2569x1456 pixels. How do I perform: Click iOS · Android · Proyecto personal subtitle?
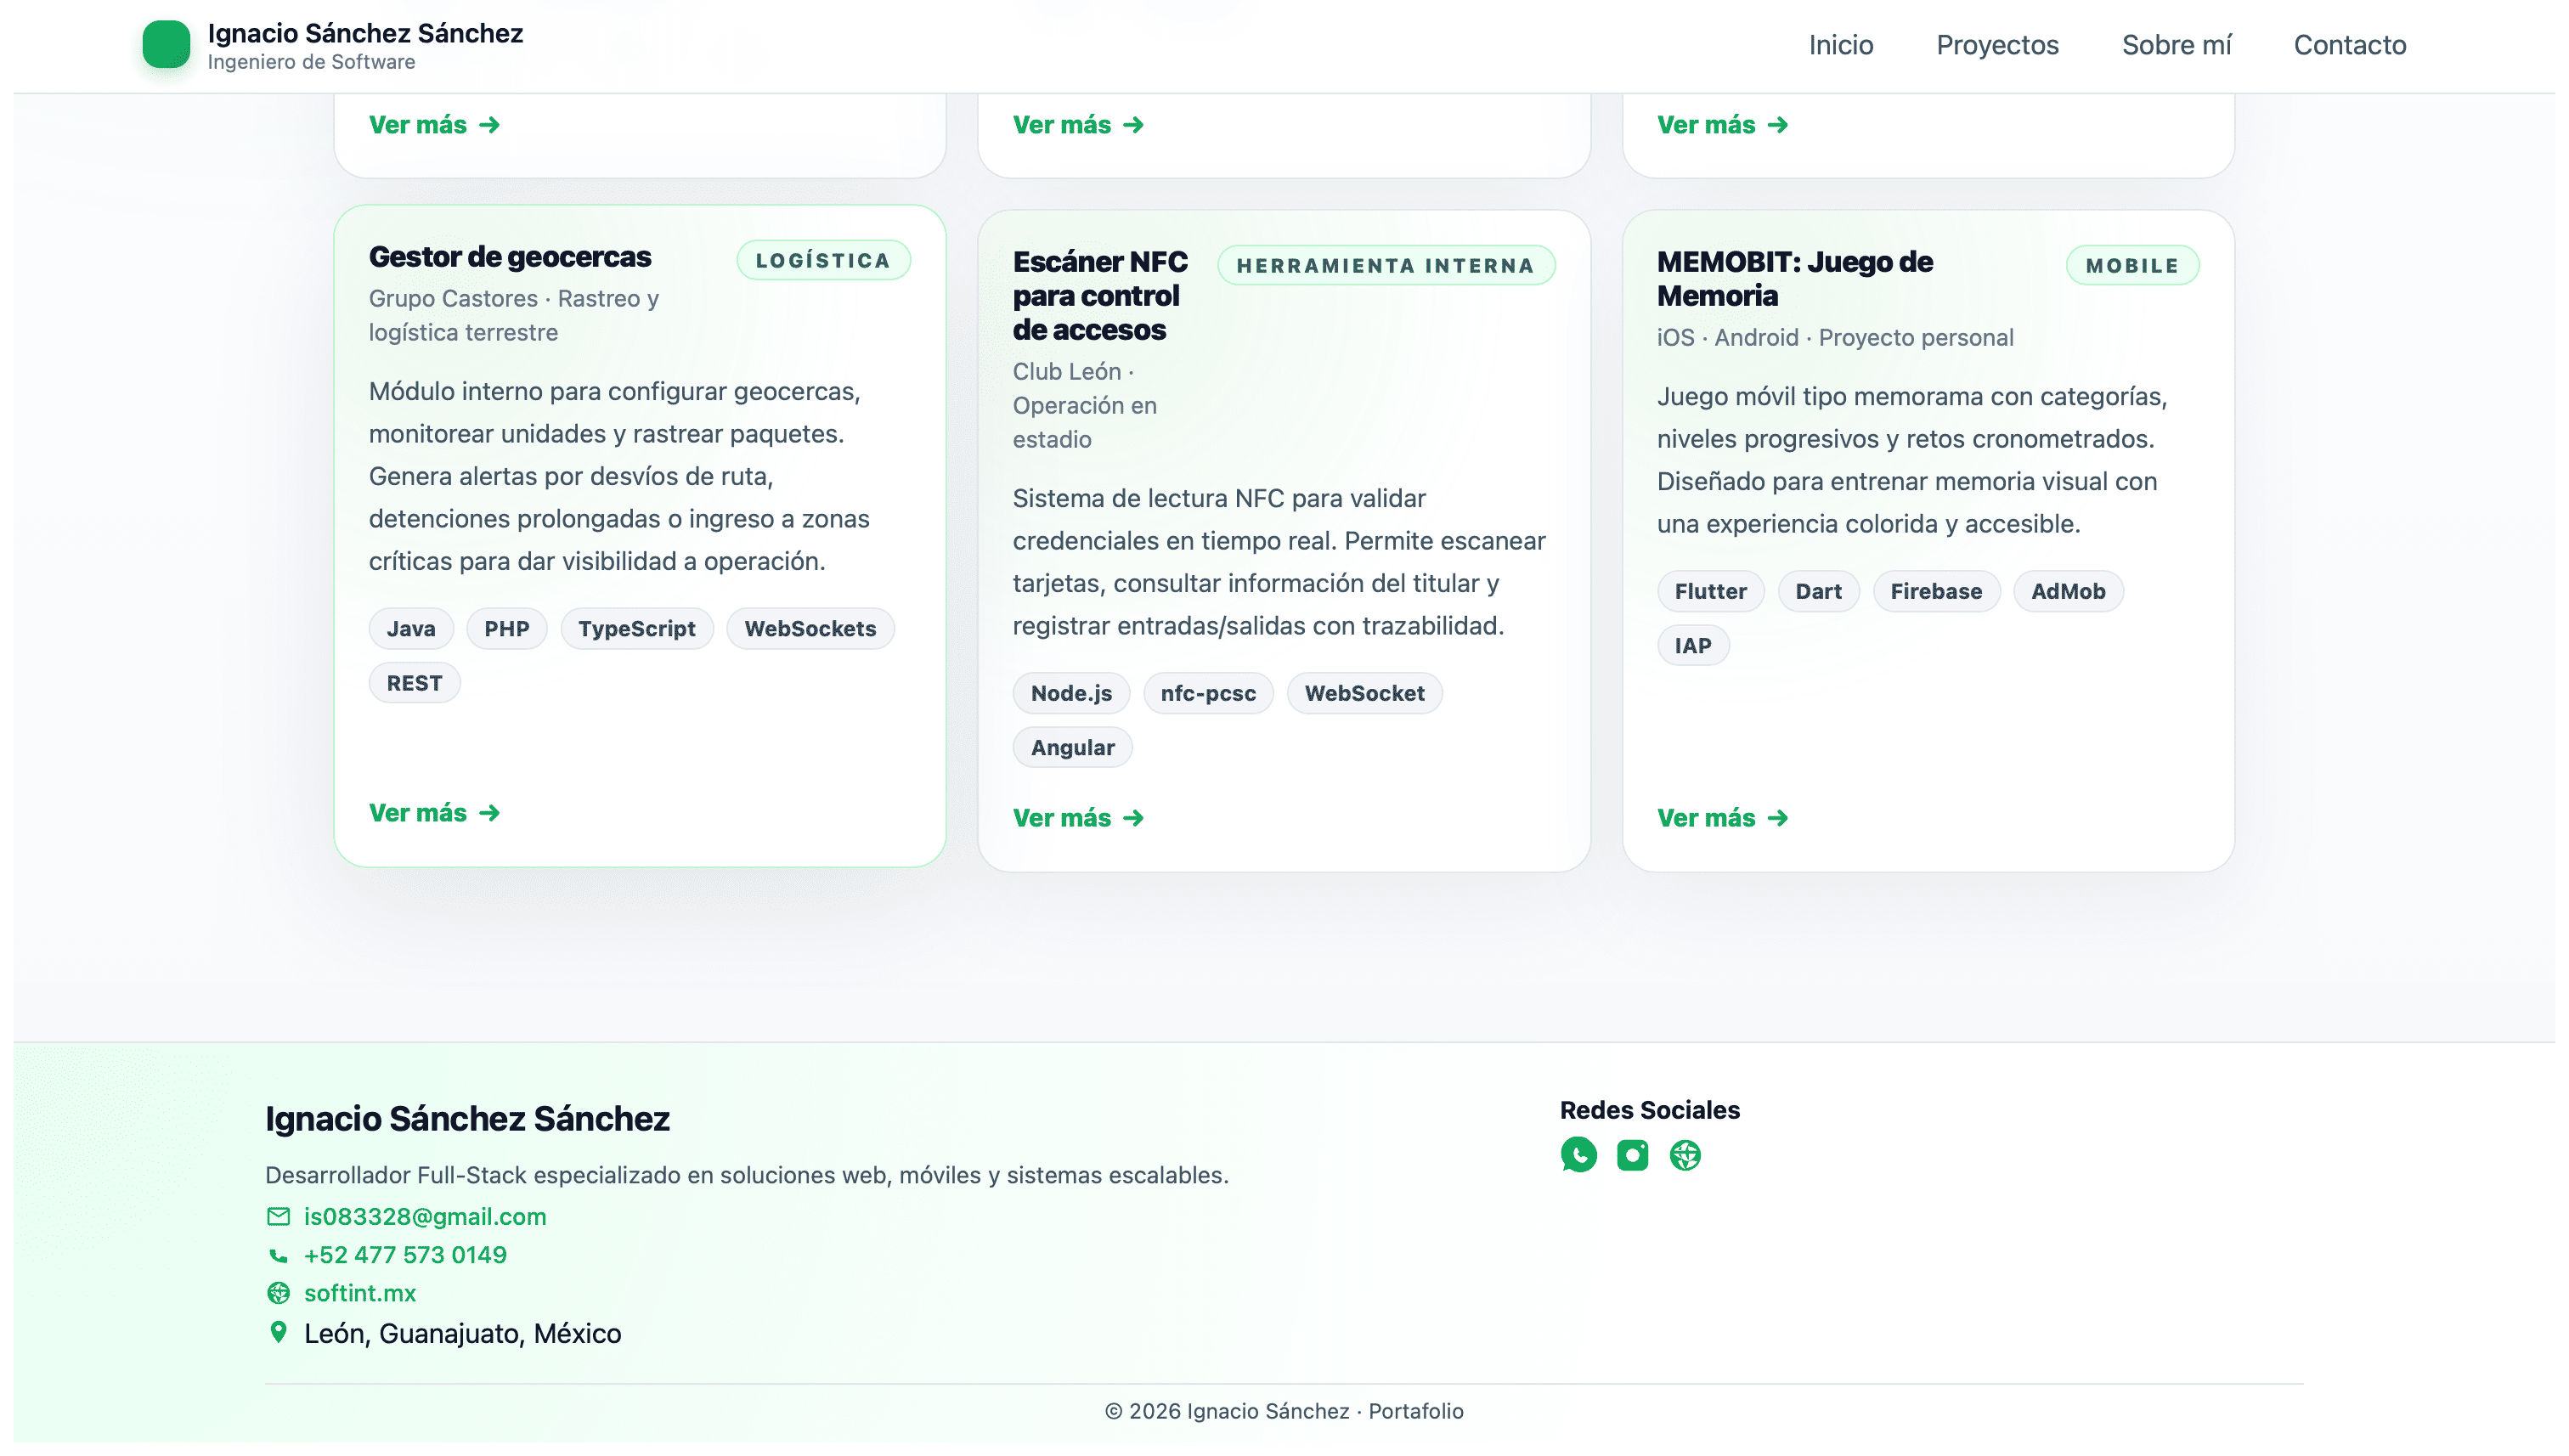coord(1835,338)
